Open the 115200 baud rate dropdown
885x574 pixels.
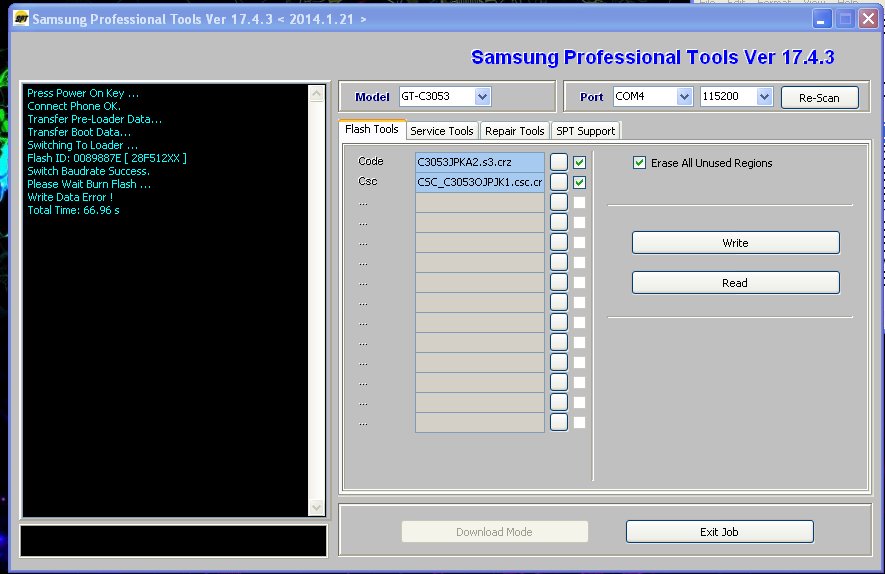coord(764,97)
